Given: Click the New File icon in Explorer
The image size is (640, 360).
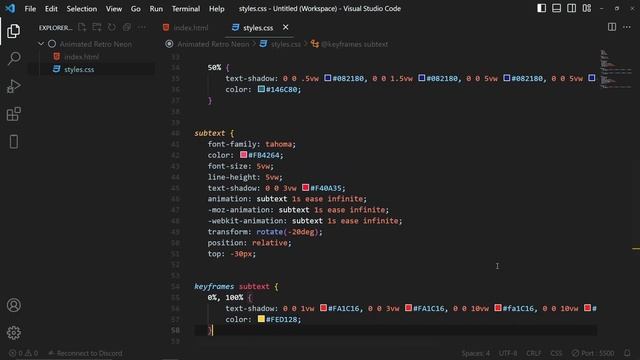Looking at the screenshot, I should point(82,27).
